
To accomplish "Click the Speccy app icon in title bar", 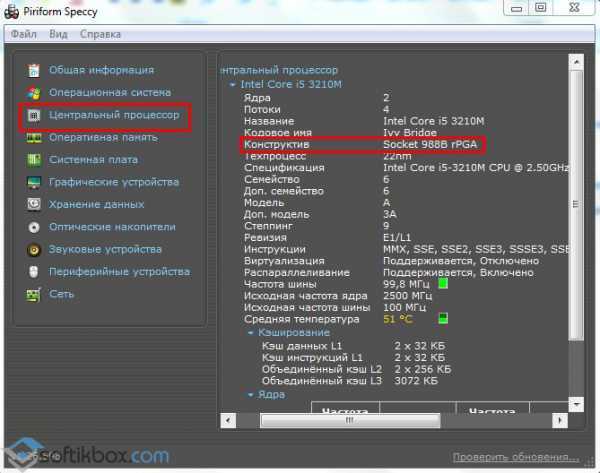I will (x=11, y=11).
